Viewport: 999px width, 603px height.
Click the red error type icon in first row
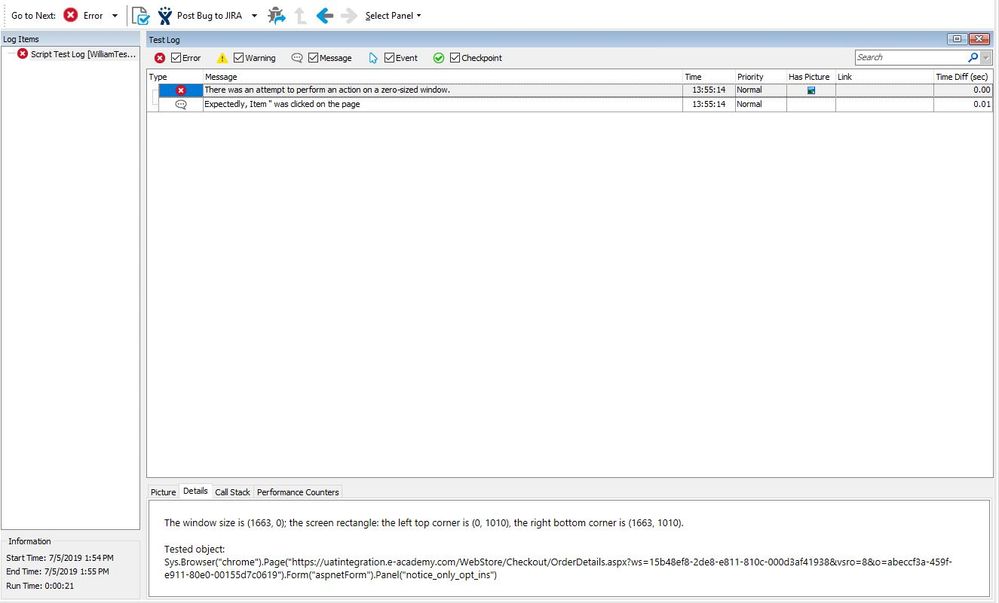tap(181, 91)
